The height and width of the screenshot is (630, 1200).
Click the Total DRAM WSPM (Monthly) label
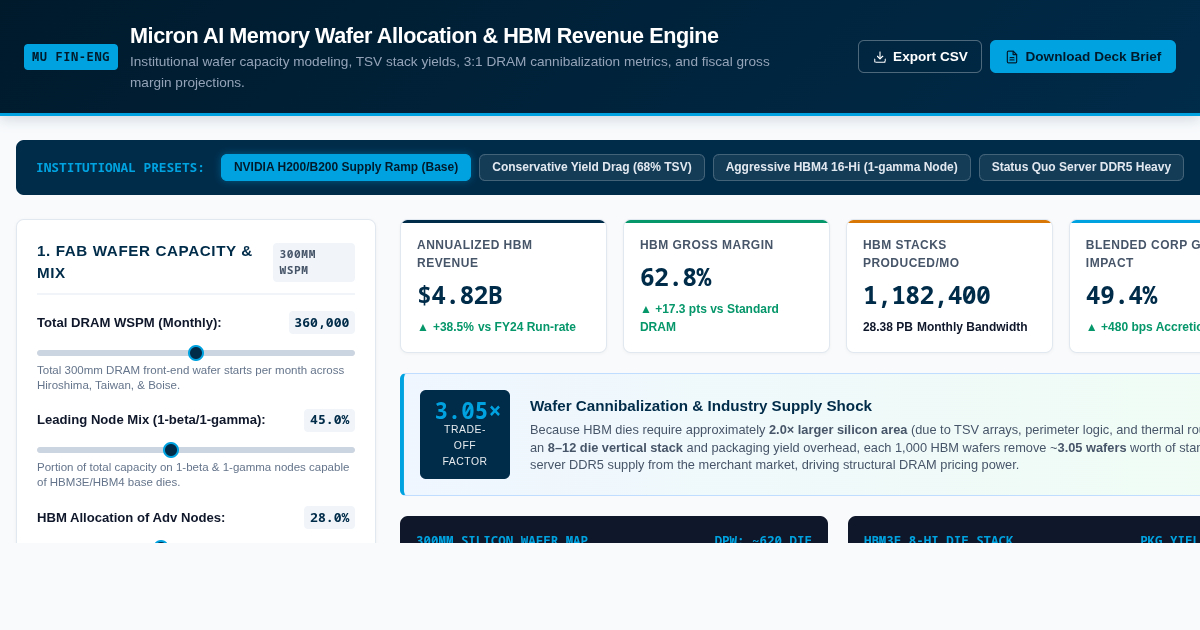tap(129, 322)
